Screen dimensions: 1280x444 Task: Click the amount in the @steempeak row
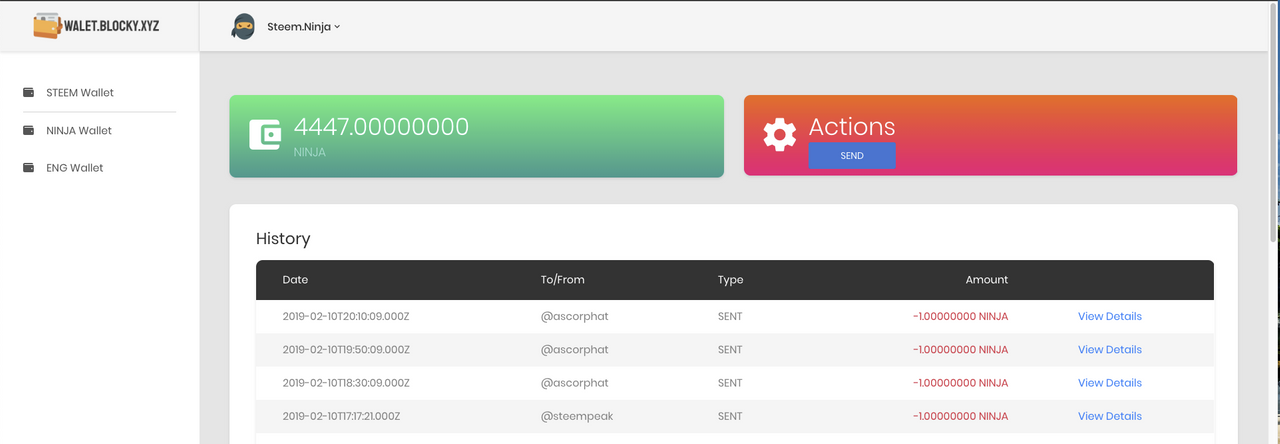(960, 416)
